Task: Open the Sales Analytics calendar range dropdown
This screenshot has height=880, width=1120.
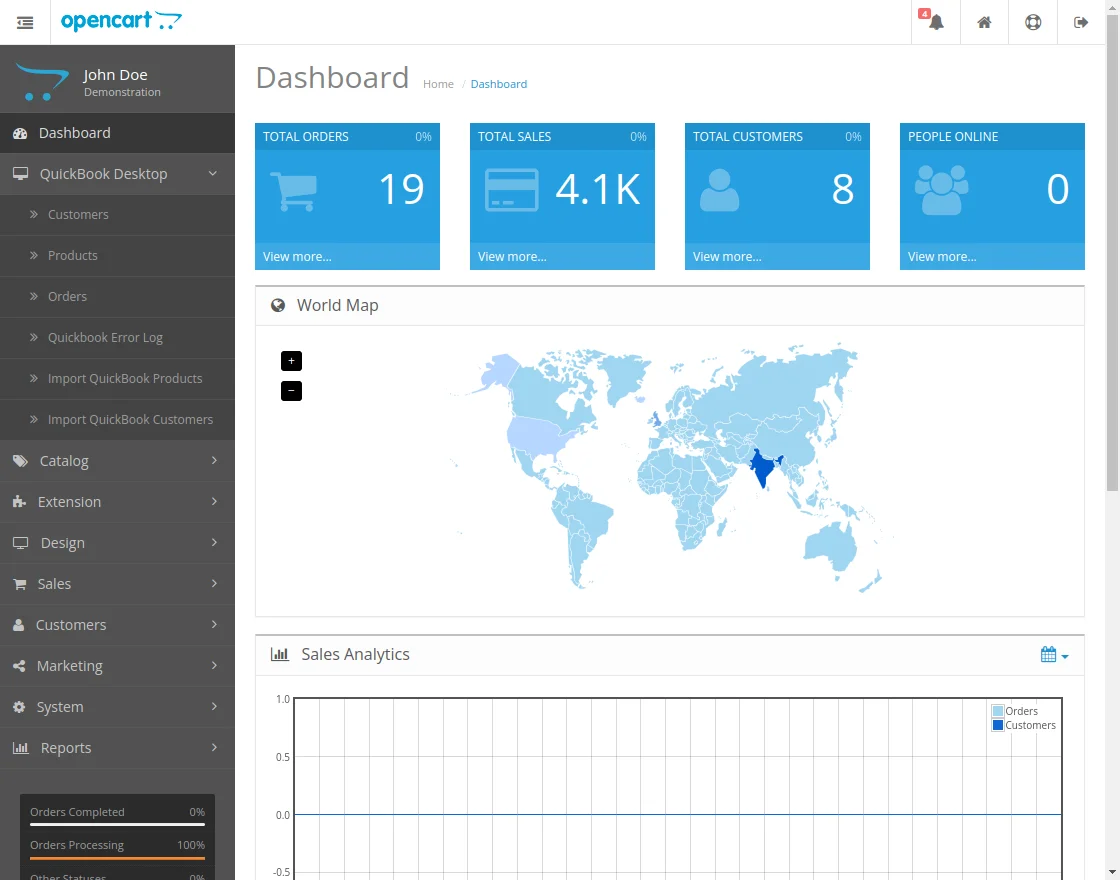Action: [1054, 655]
